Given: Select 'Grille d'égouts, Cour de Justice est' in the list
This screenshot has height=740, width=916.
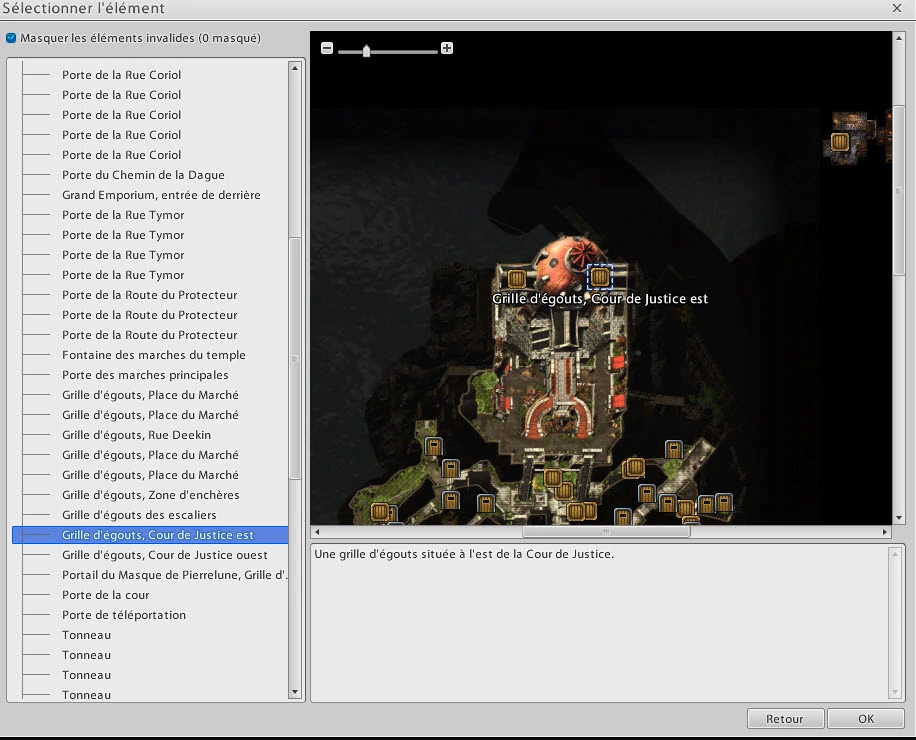Looking at the screenshot, I should coord(150,534).
